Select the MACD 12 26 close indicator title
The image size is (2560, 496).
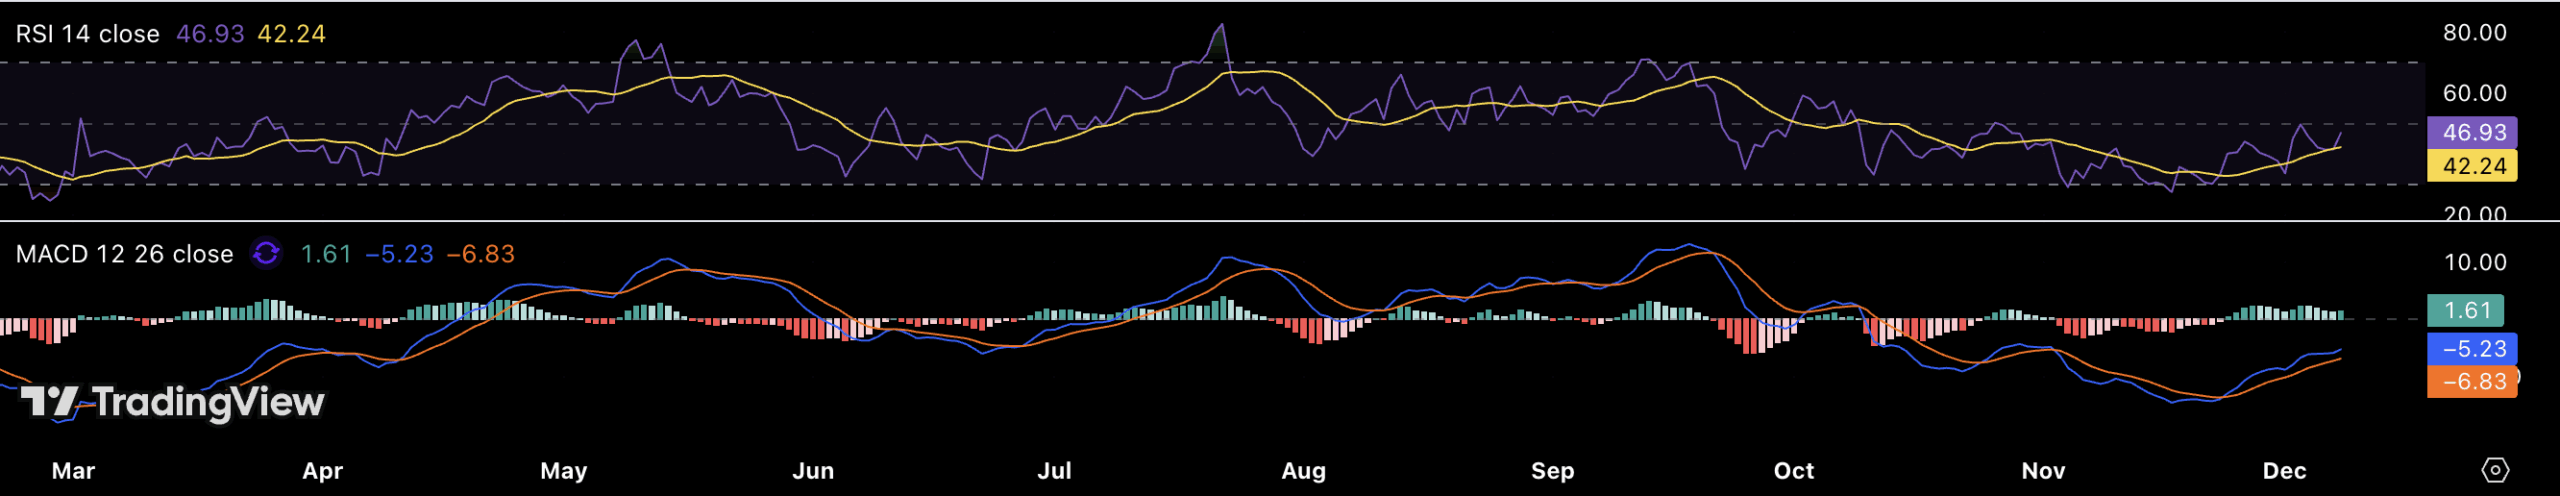124,254
